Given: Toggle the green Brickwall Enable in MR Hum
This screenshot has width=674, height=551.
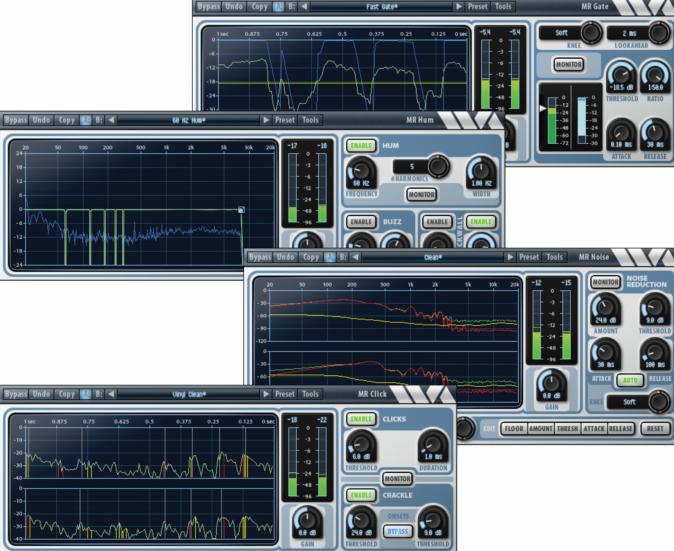Looking at the screenshot, I should 481,222.
